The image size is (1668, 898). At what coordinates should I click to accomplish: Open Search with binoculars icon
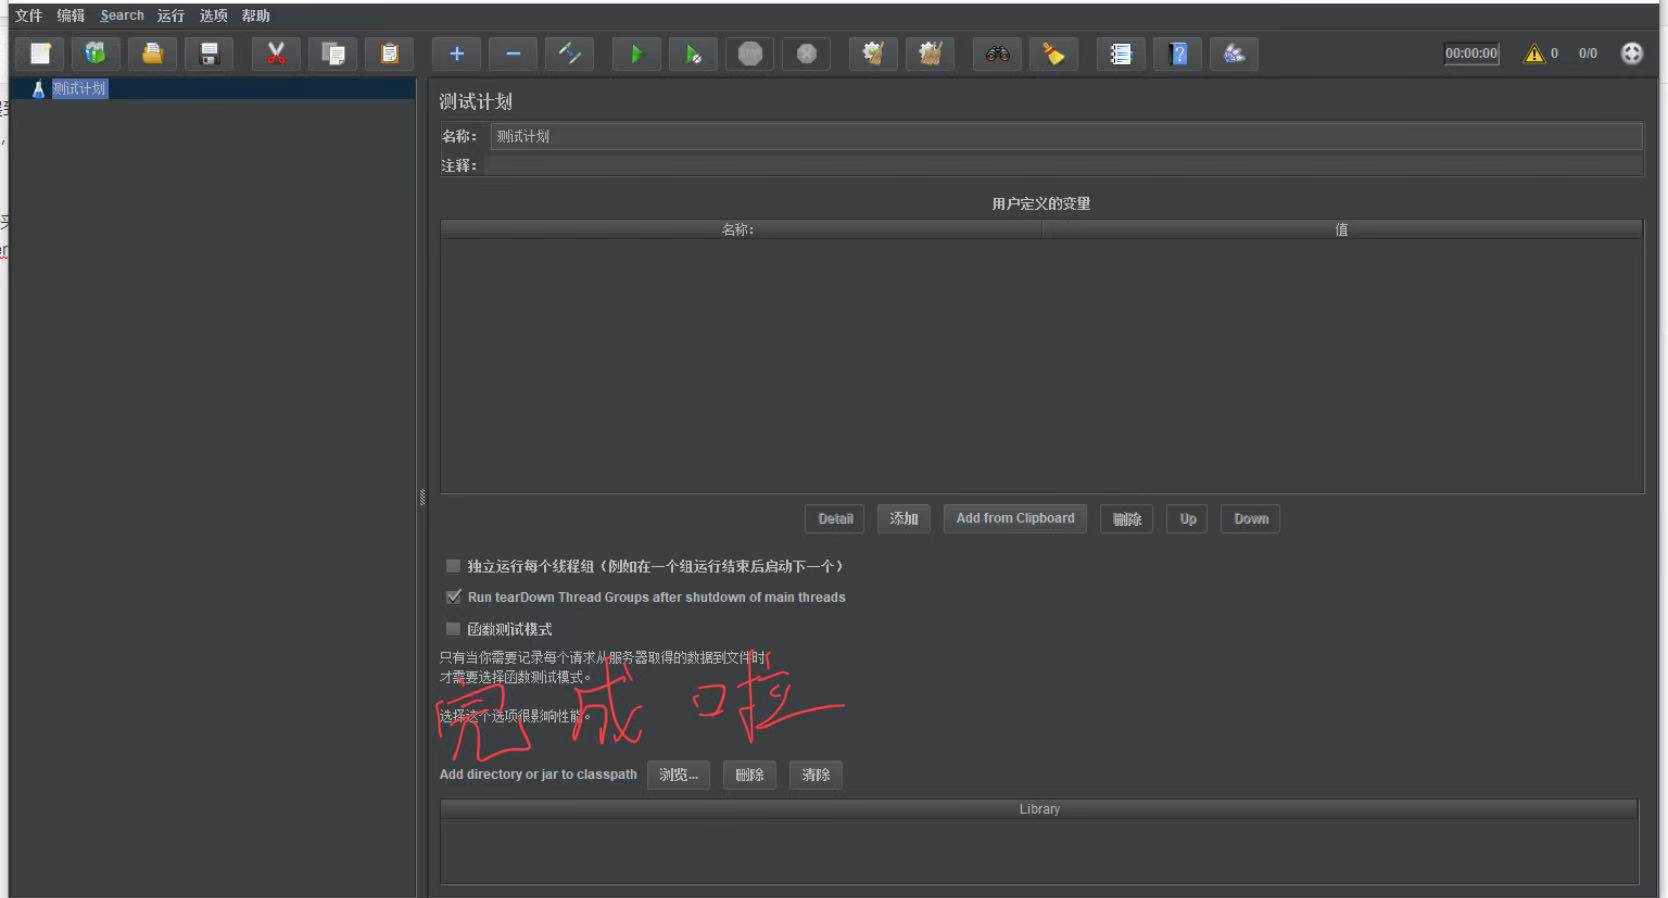tap(997, 54)
